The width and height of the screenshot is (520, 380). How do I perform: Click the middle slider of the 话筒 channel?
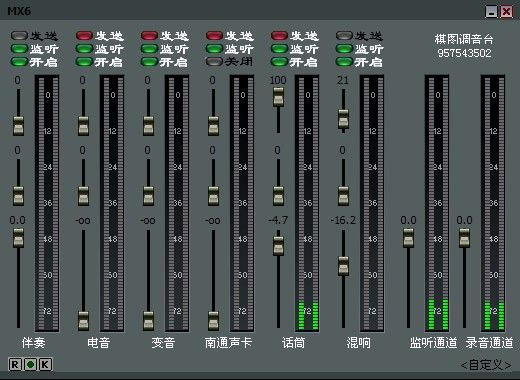(278, 196)
